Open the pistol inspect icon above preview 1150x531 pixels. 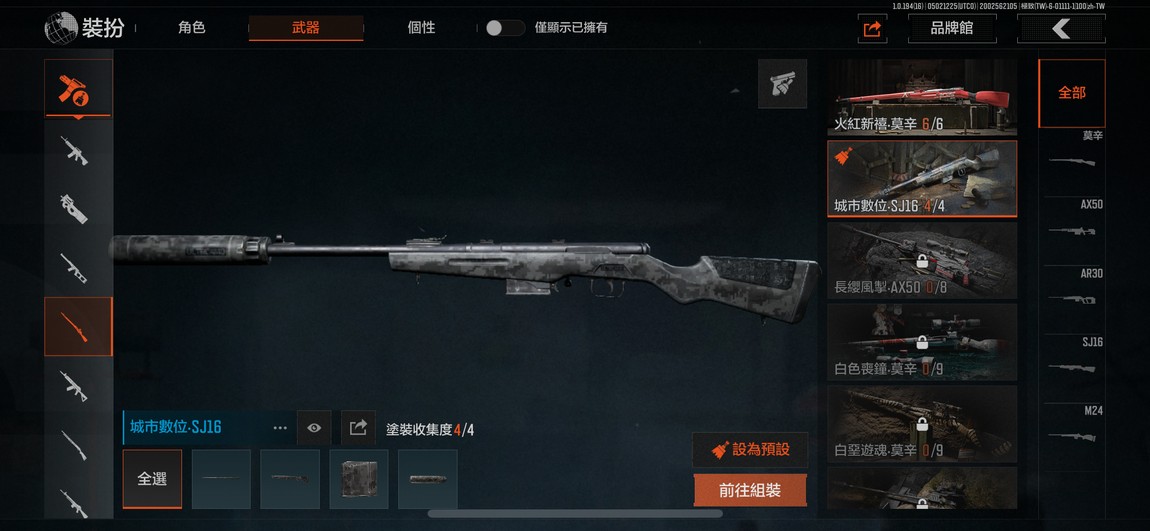coord(782,84)
